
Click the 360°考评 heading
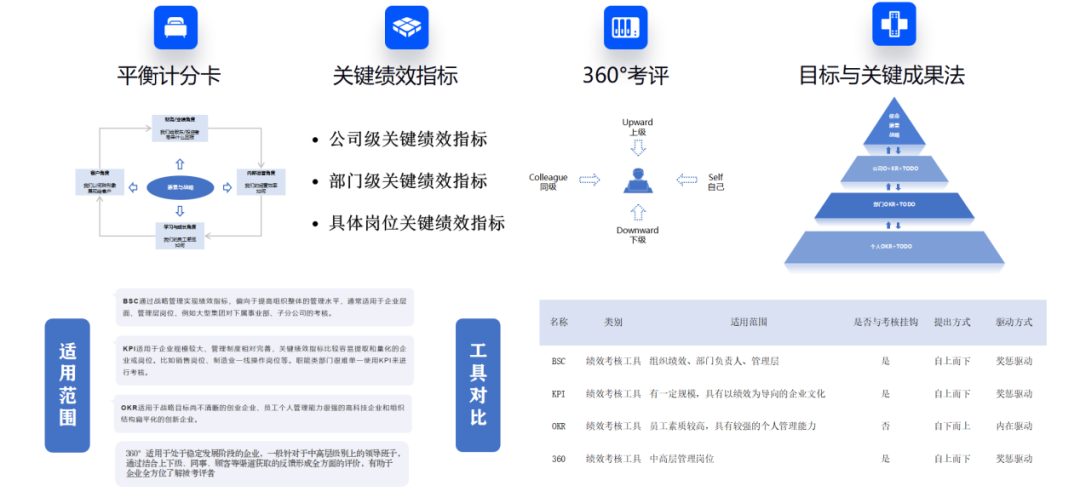pyautogui.click(x=625, y=75)
